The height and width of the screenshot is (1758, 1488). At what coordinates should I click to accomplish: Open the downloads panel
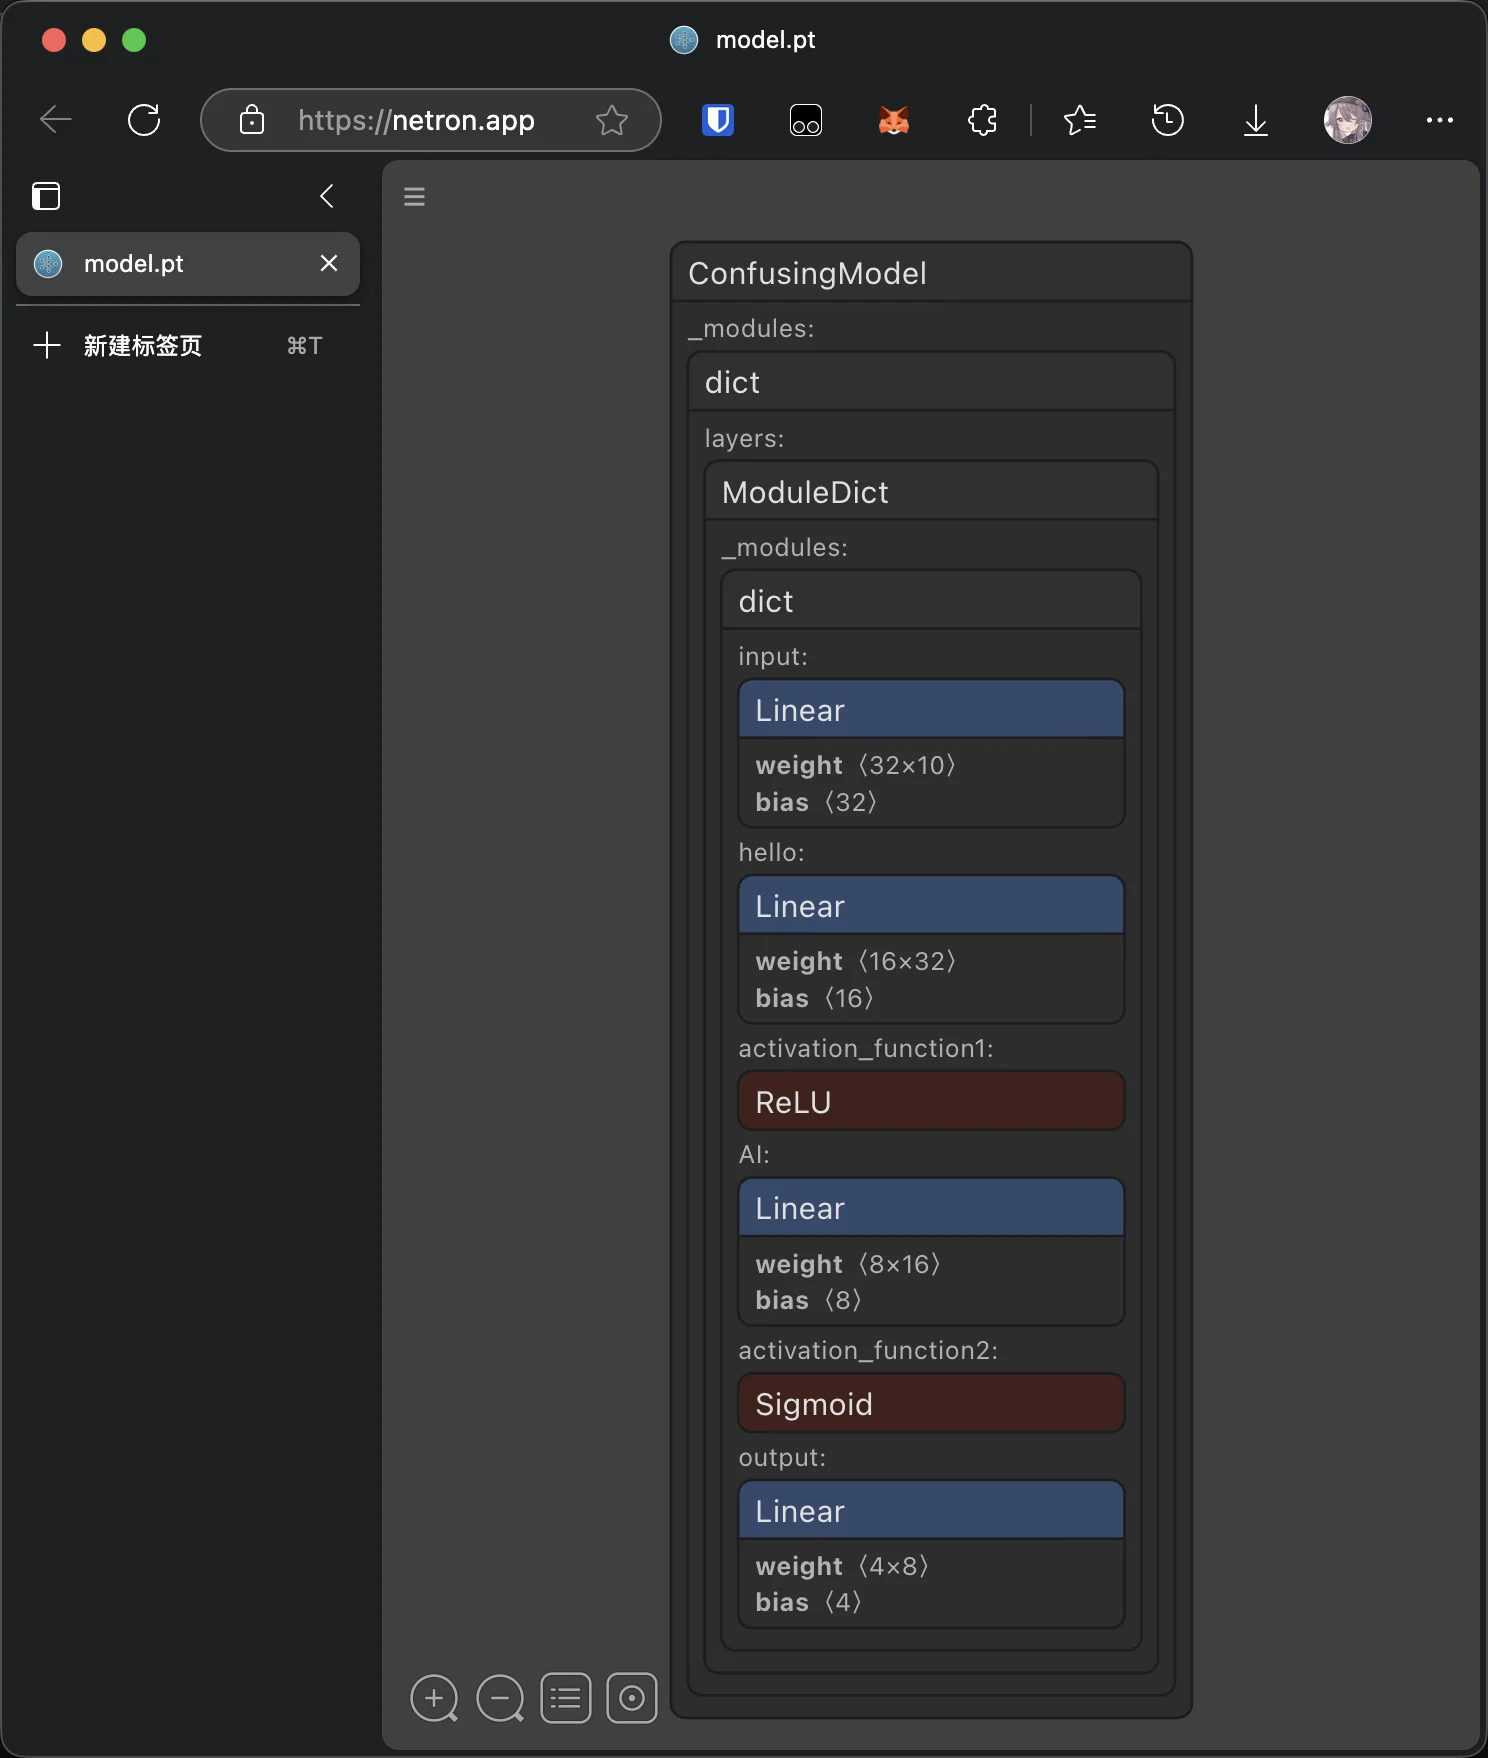tap(1255, 120)
